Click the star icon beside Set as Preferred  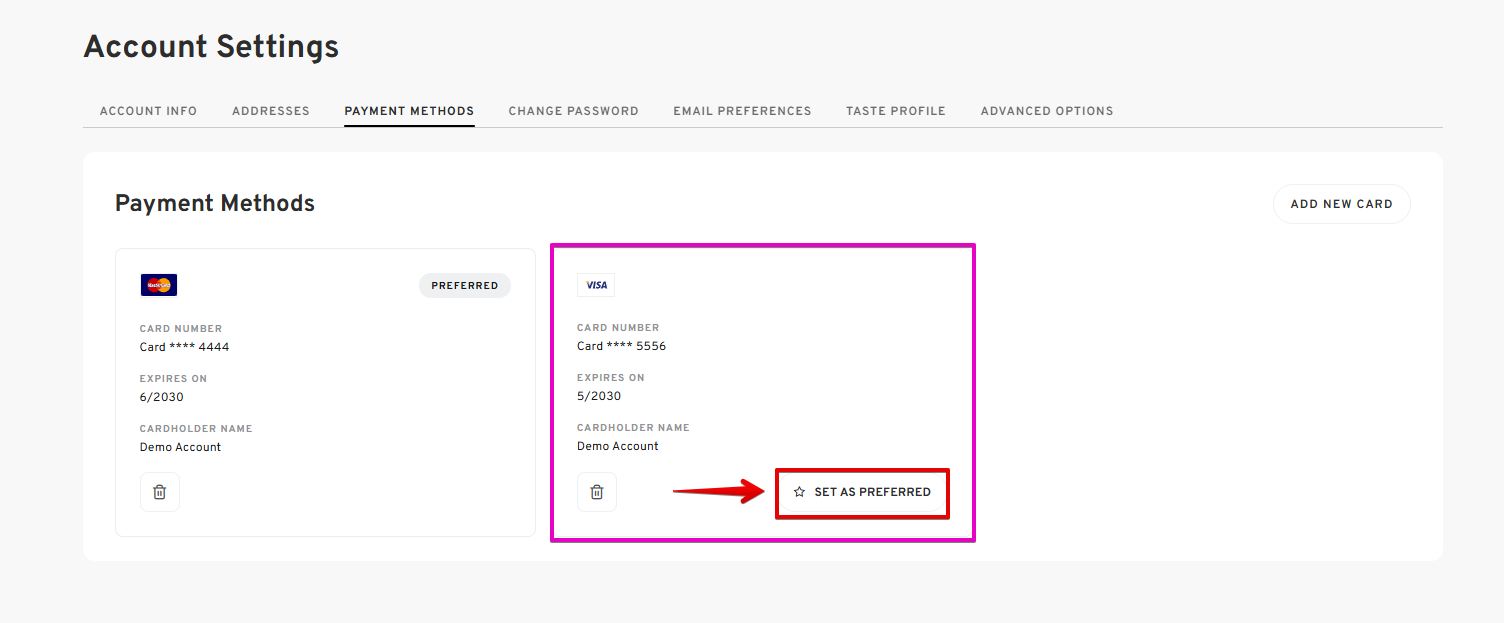click(x=799, y=492)
